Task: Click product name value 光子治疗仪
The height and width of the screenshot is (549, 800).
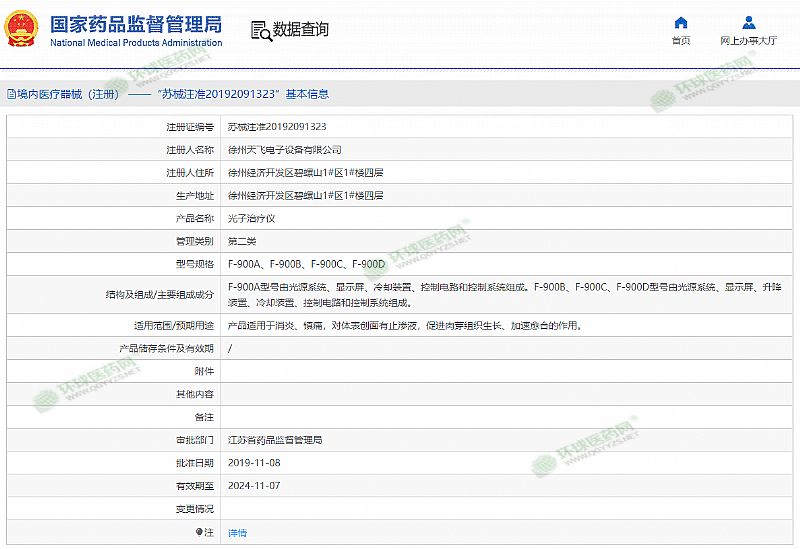Action: coord(250,218)
